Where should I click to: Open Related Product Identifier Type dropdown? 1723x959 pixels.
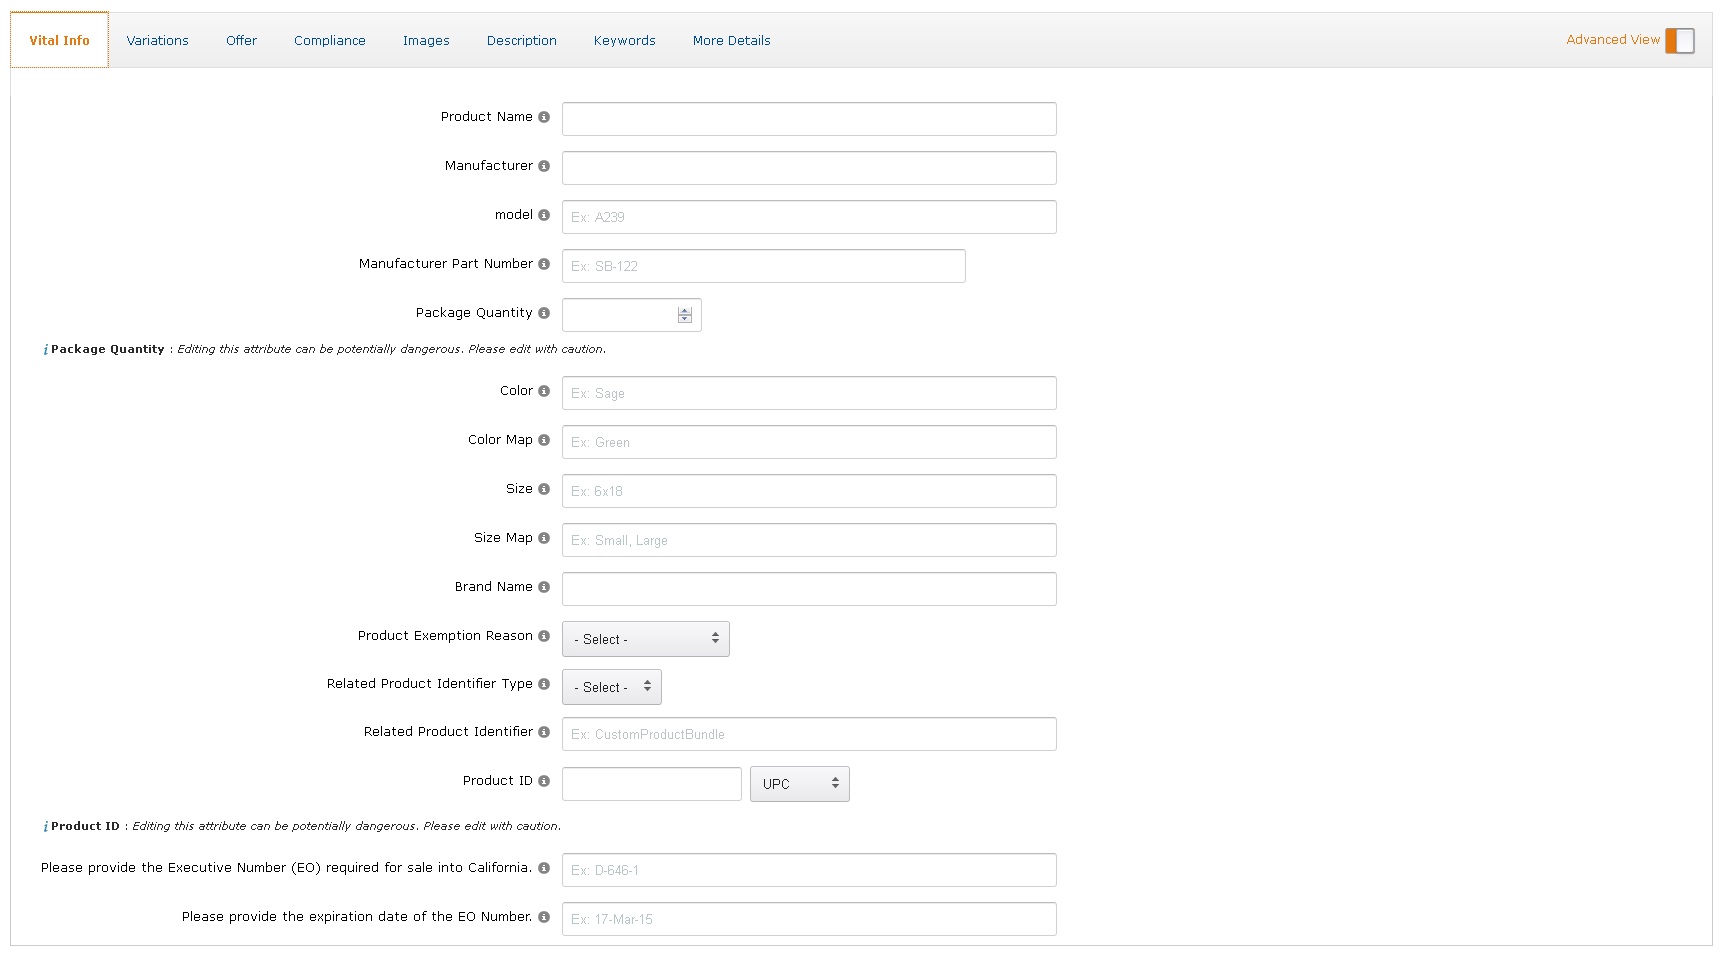click(x=612, y=687)
